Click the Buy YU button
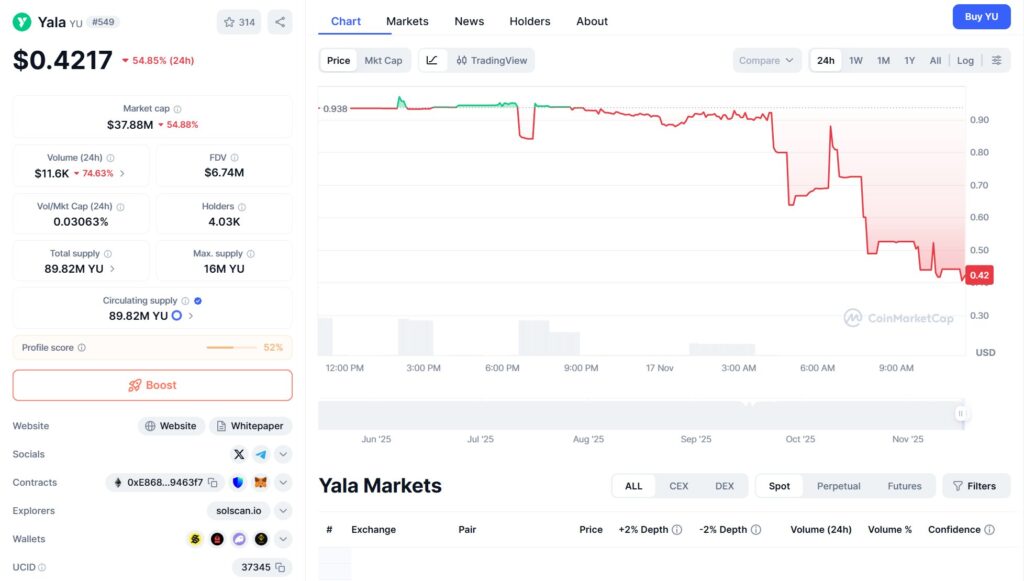This screenshot has width=1024, height=581. (981, 17)
